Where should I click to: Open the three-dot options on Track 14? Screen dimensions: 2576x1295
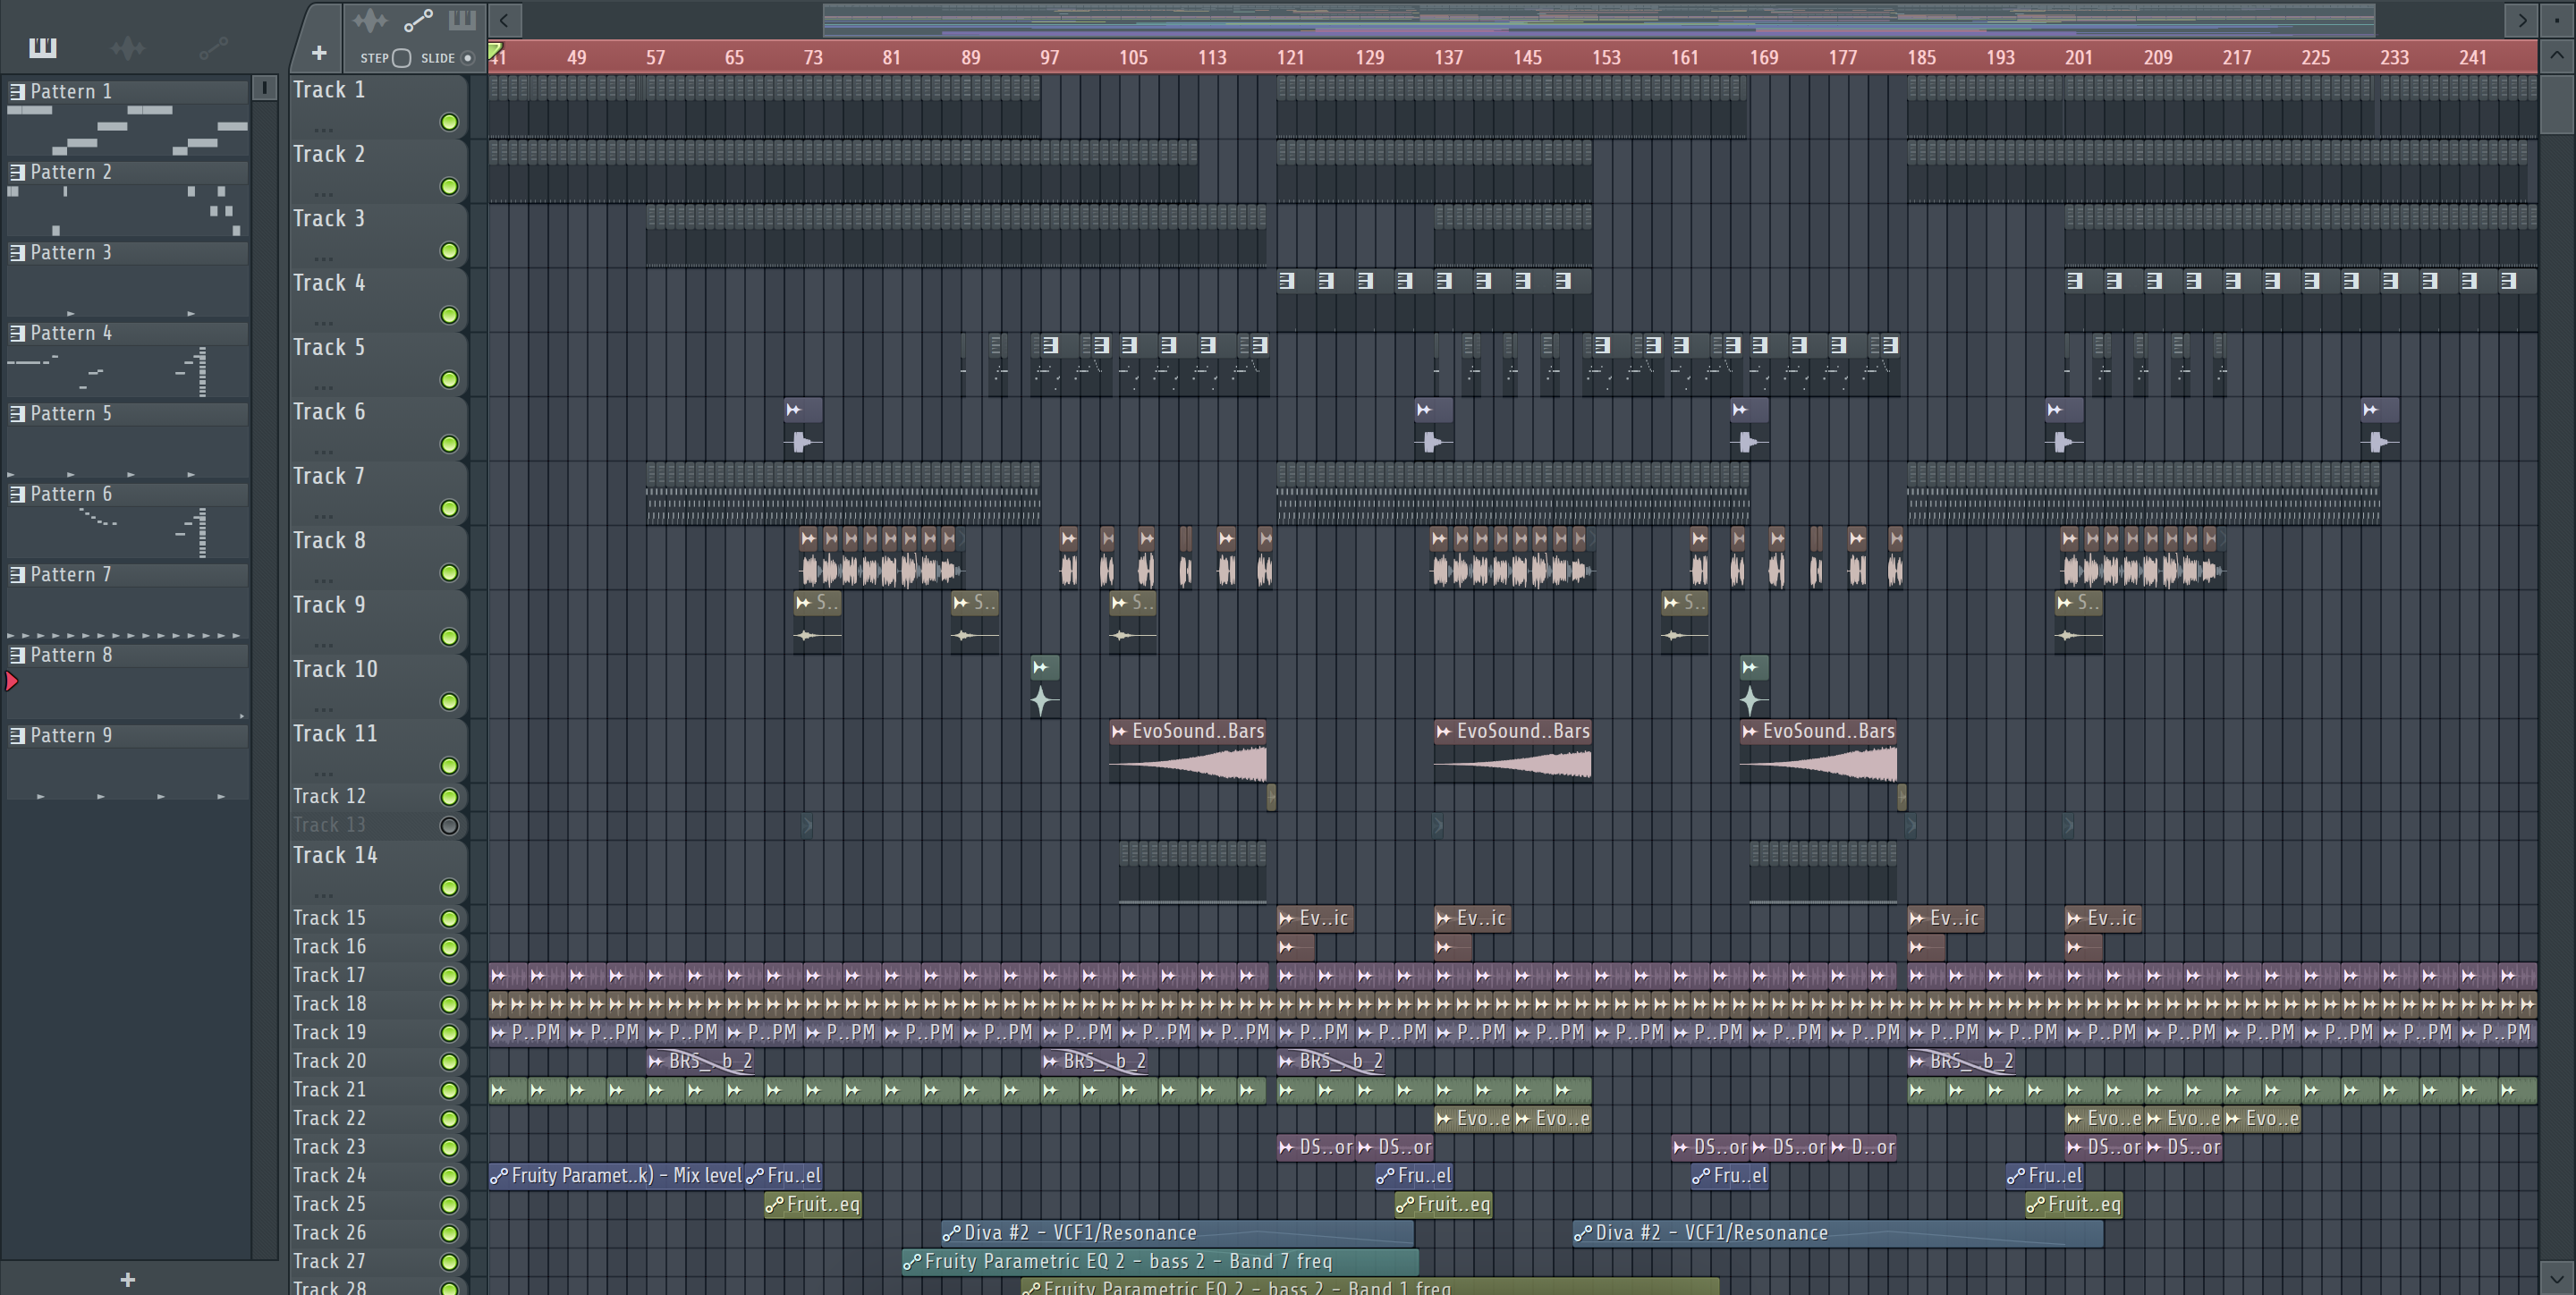pyautogui.click(x=322, y=895)
